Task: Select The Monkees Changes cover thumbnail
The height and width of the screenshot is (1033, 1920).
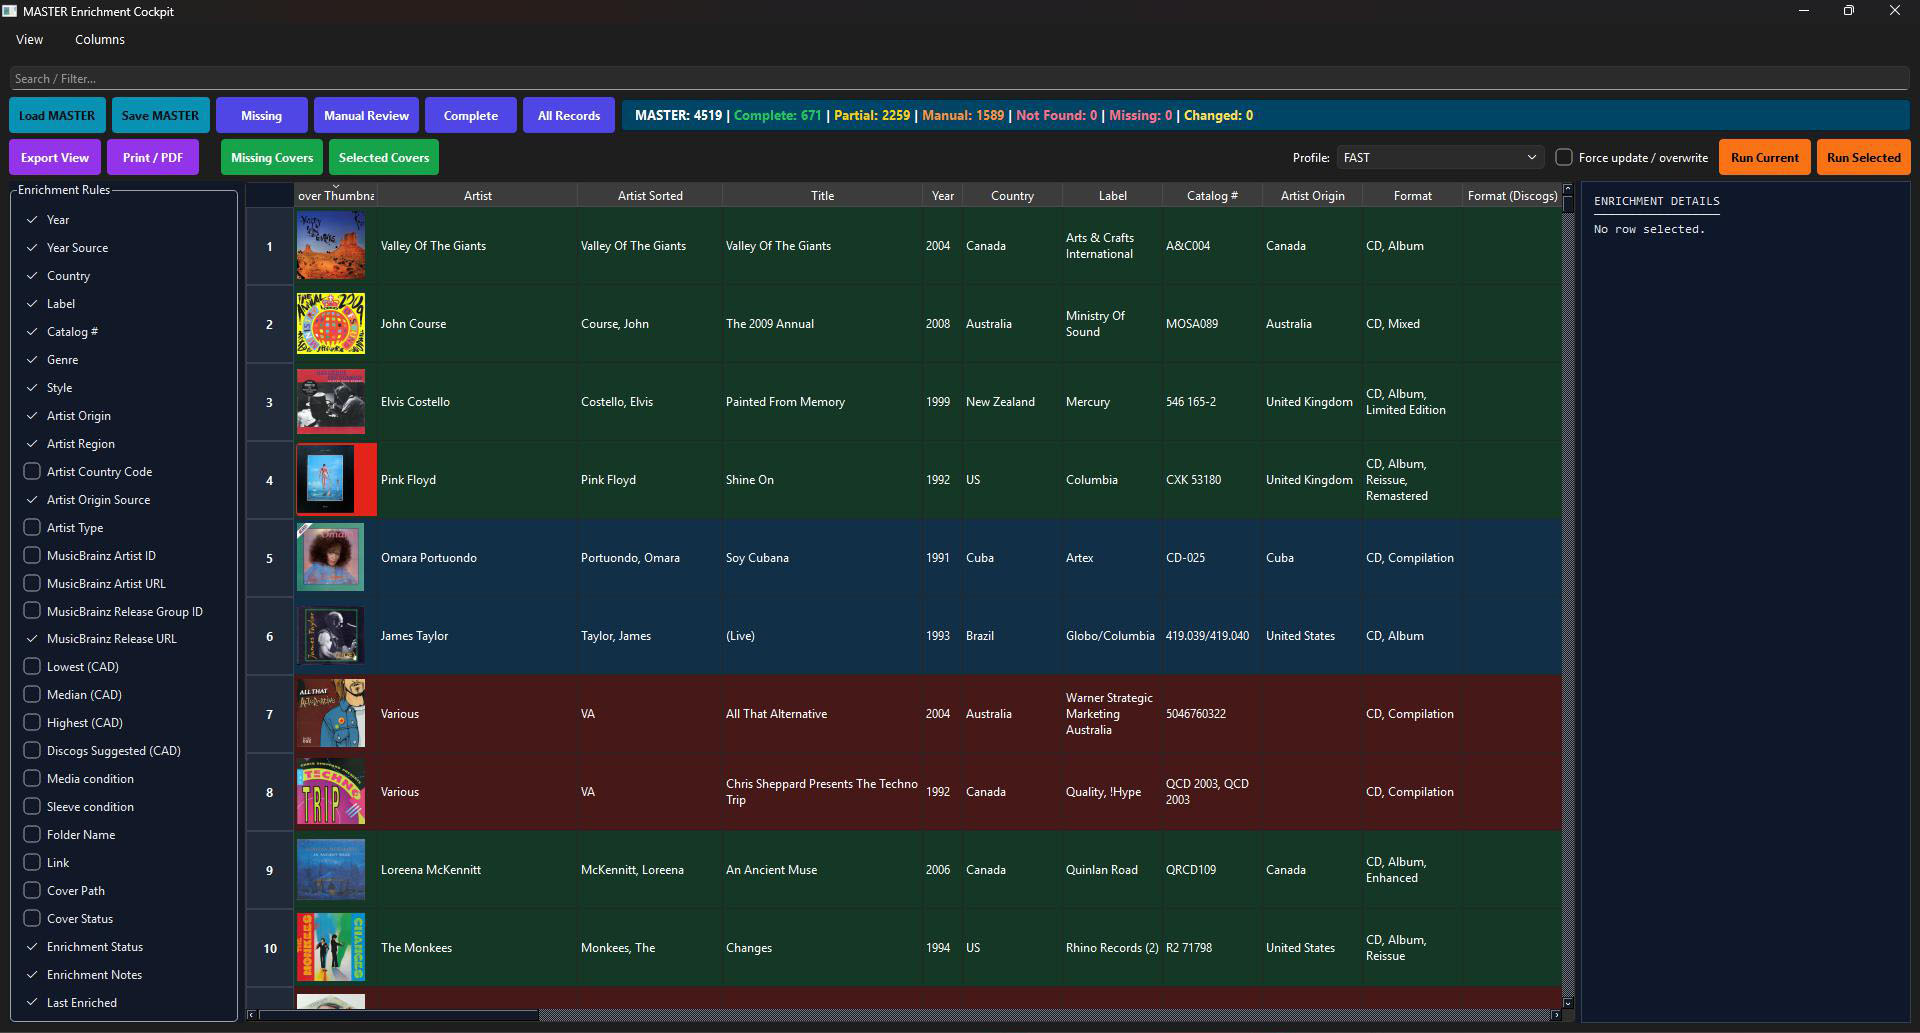Action: click(331, 947)
